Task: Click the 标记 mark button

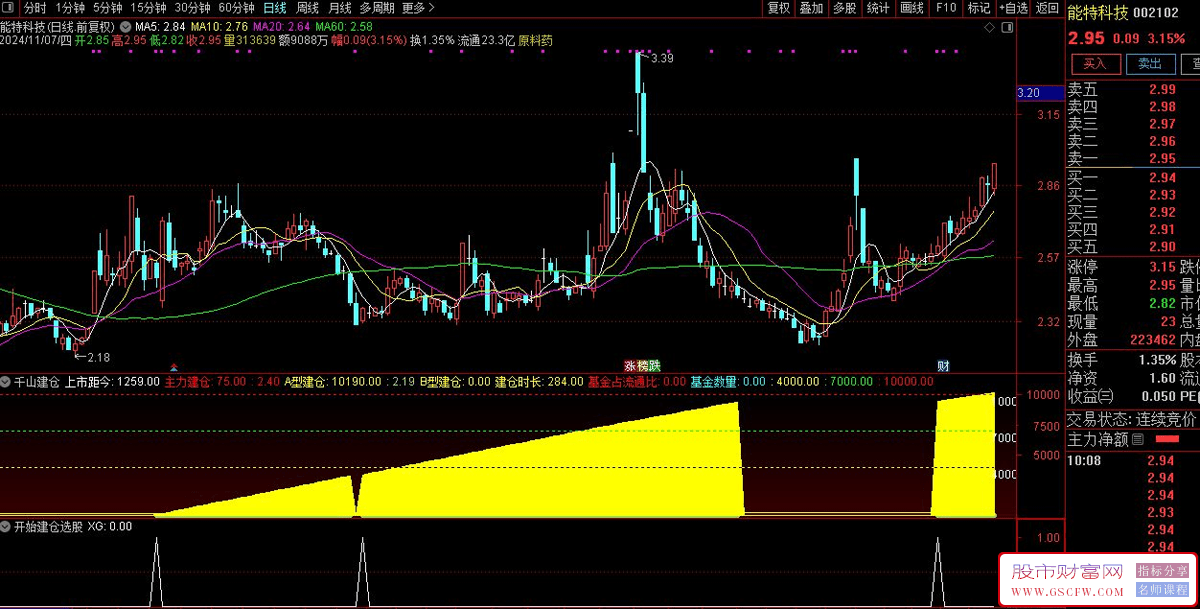Action: [979, 8]
